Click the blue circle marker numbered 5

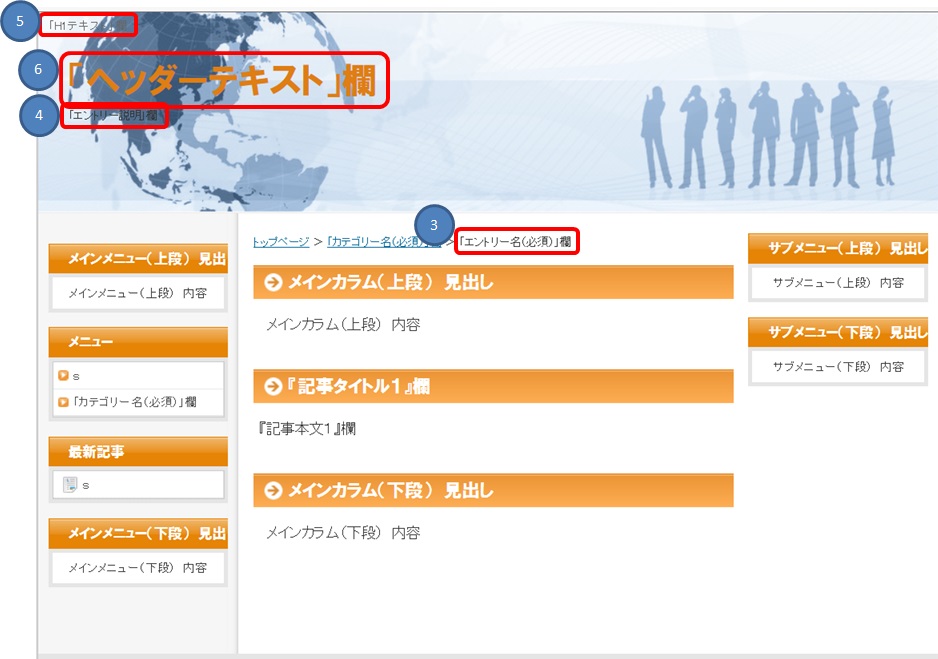click(20, 22)
